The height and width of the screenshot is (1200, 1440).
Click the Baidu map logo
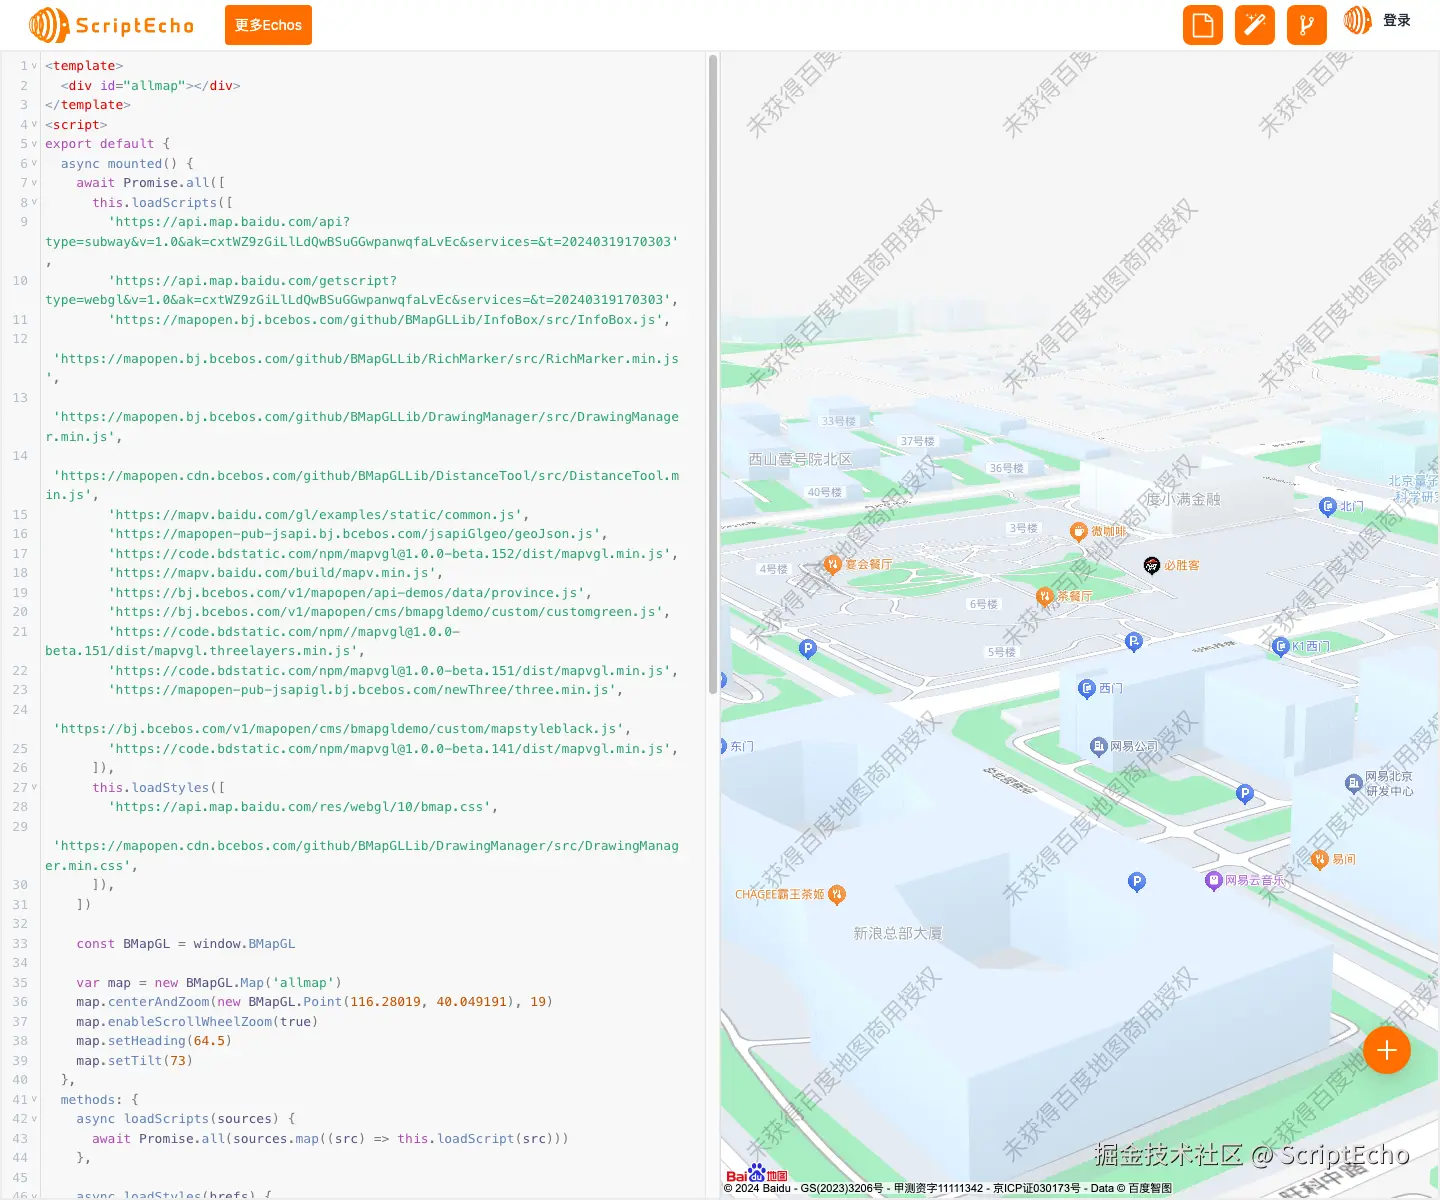pos(757,1173)
